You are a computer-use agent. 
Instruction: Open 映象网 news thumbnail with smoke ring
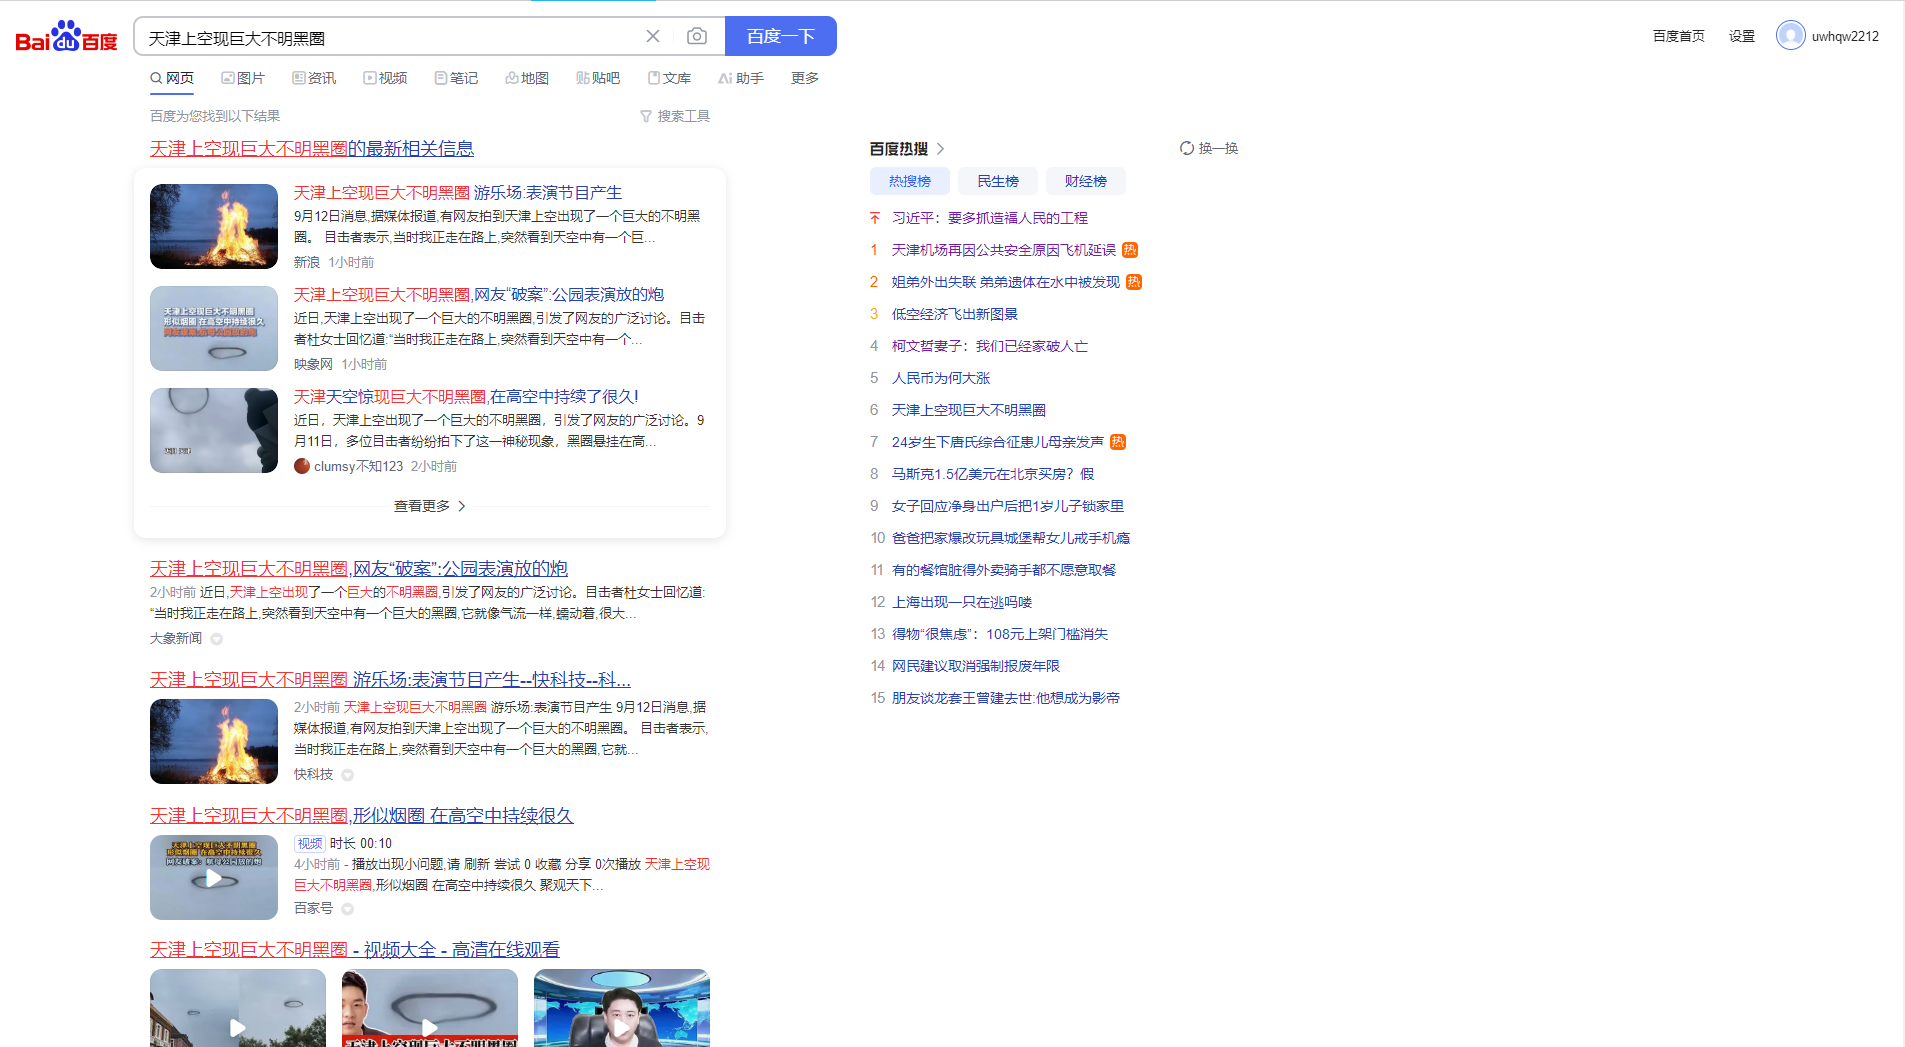click(x=214, y=328)
